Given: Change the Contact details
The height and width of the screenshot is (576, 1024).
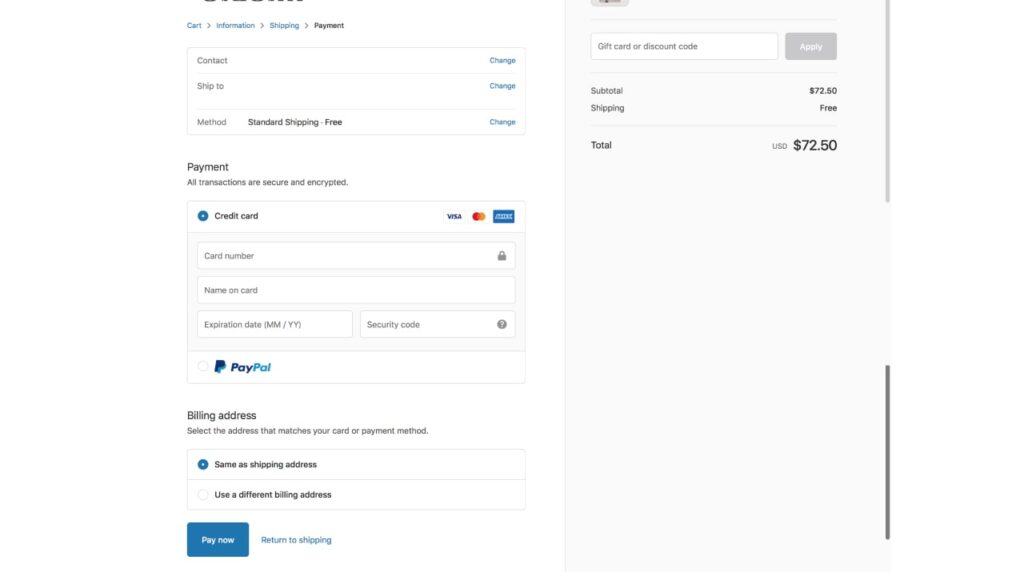Looking at the screenshot, I should [x=502, y=60].
